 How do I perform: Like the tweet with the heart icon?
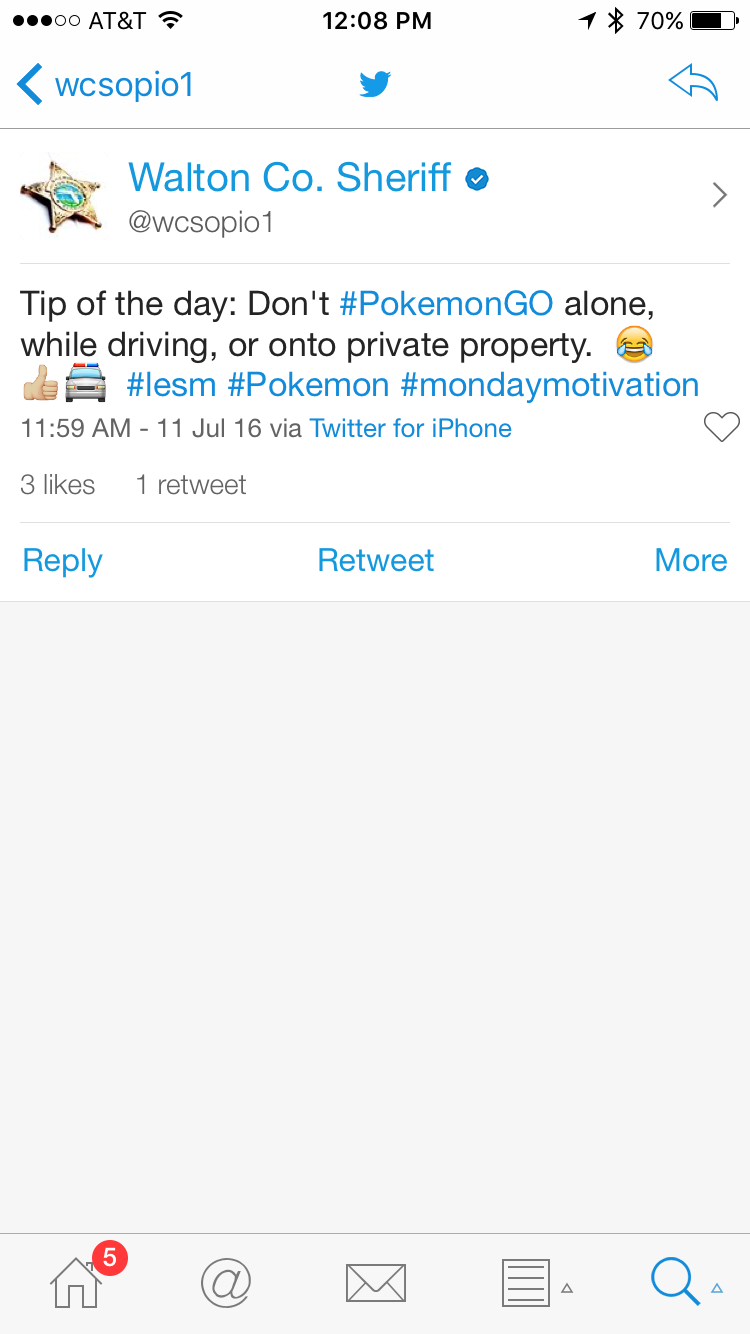(721, 427)
